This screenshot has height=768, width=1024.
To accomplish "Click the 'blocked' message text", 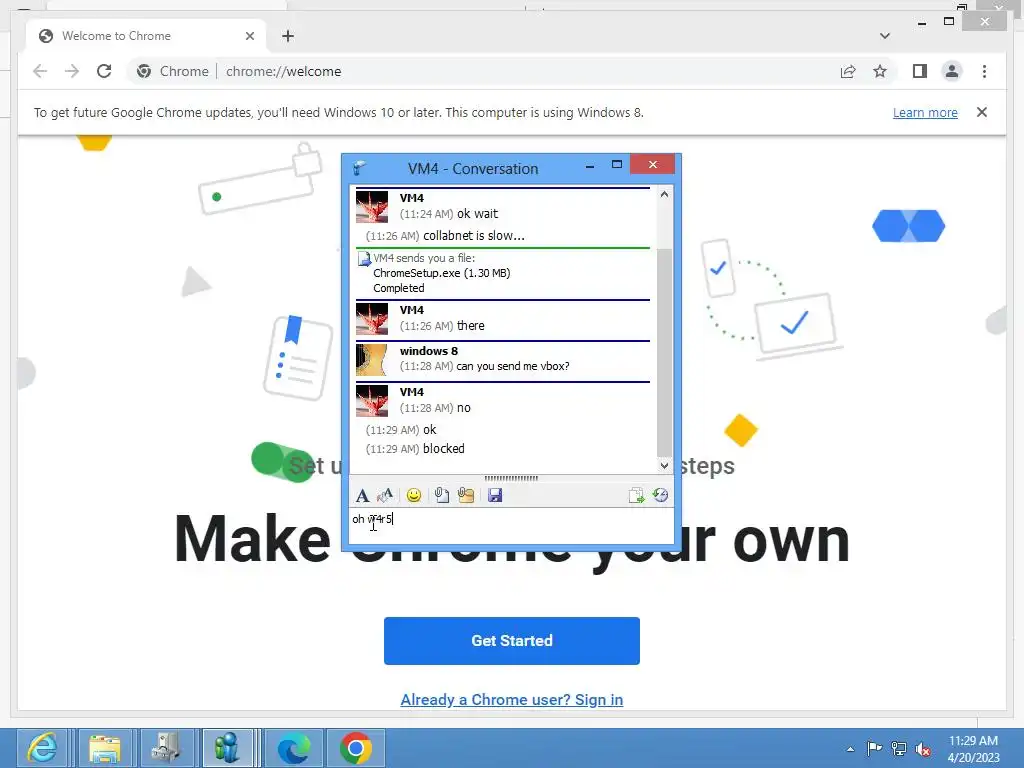I will tap(443, 449).
